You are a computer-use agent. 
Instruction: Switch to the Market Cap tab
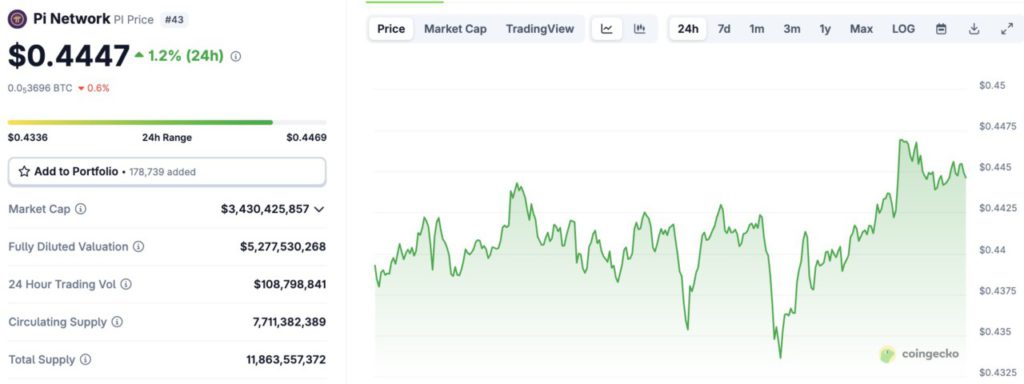pos(455,29)
